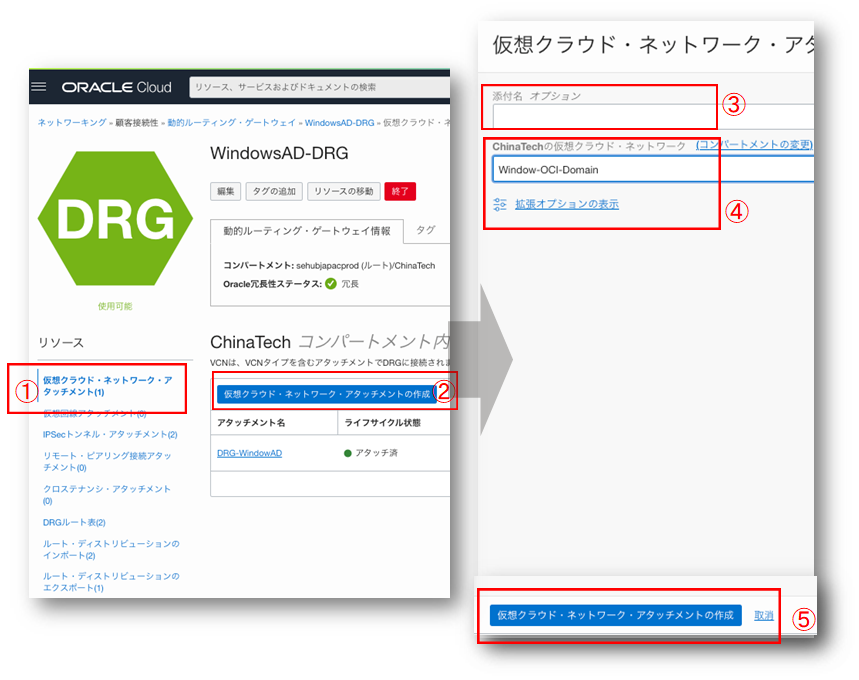Click the ライフサイクル状態 column header
This screenshot has width=859, height=680.
[382, 422]
